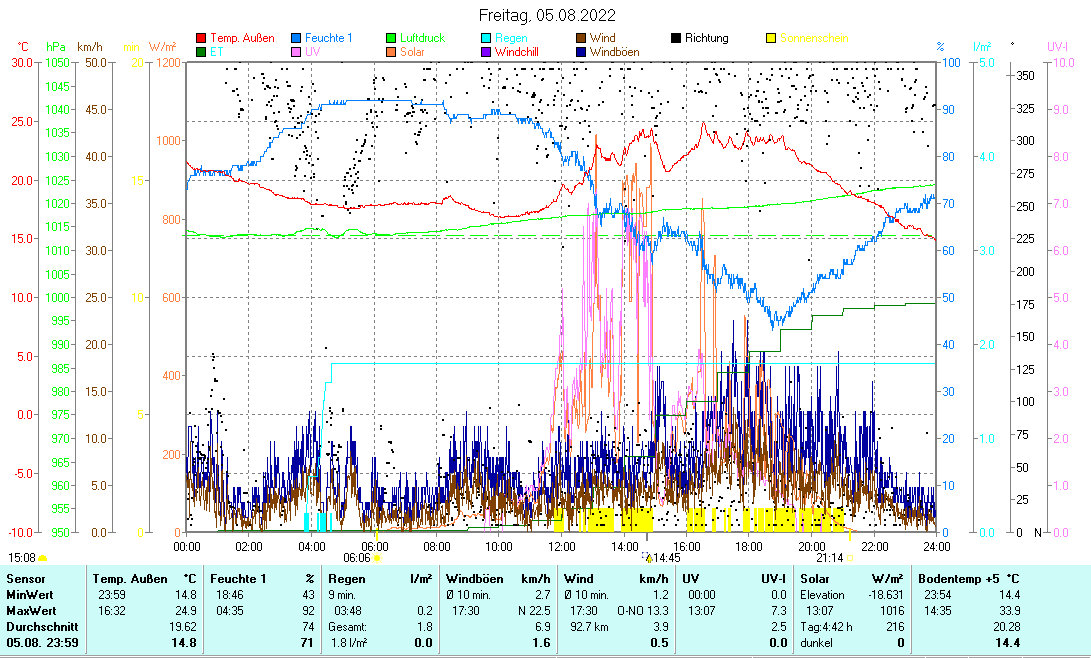Click the UV maximum value 7.3
This screenshot has width=1091, height=658.
pos(779,611)
